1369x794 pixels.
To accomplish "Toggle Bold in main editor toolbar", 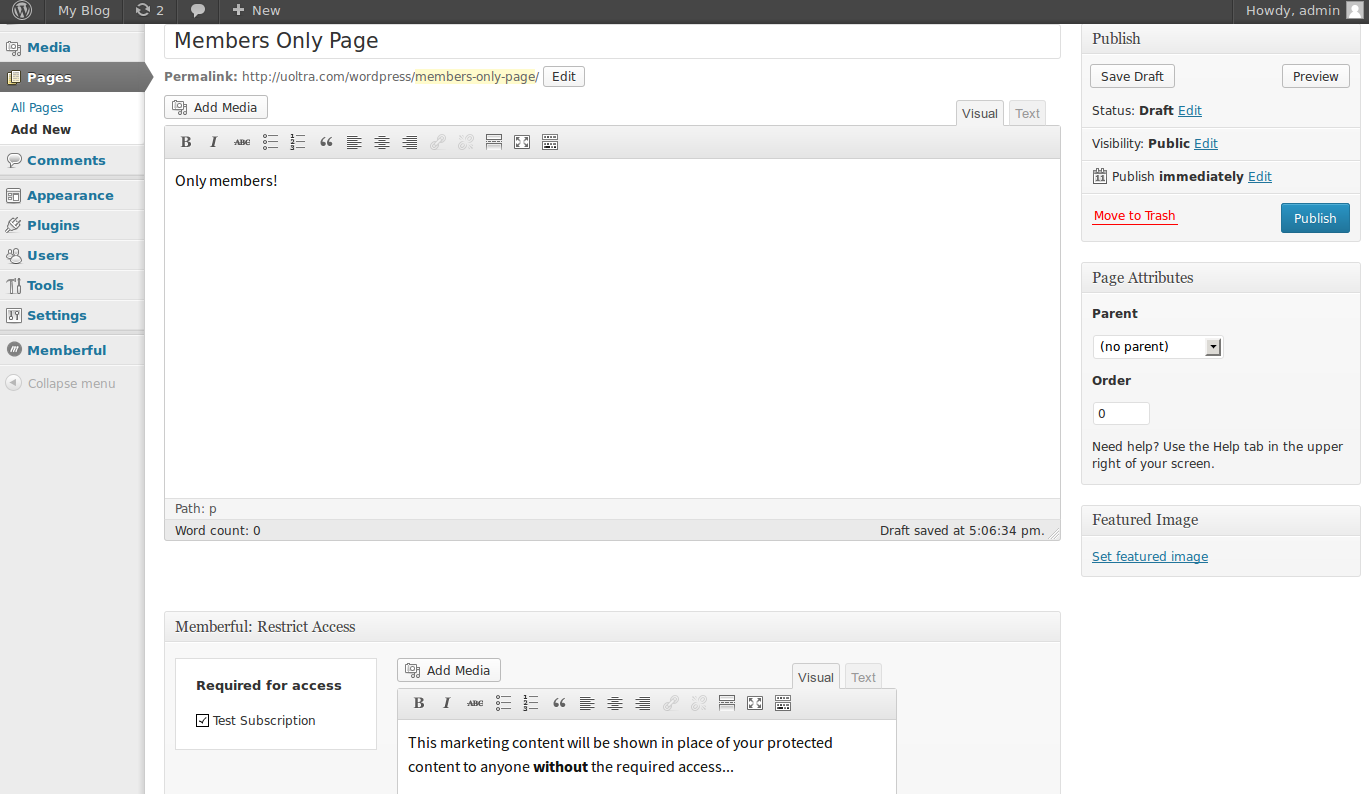I will (x=186, y=142).
